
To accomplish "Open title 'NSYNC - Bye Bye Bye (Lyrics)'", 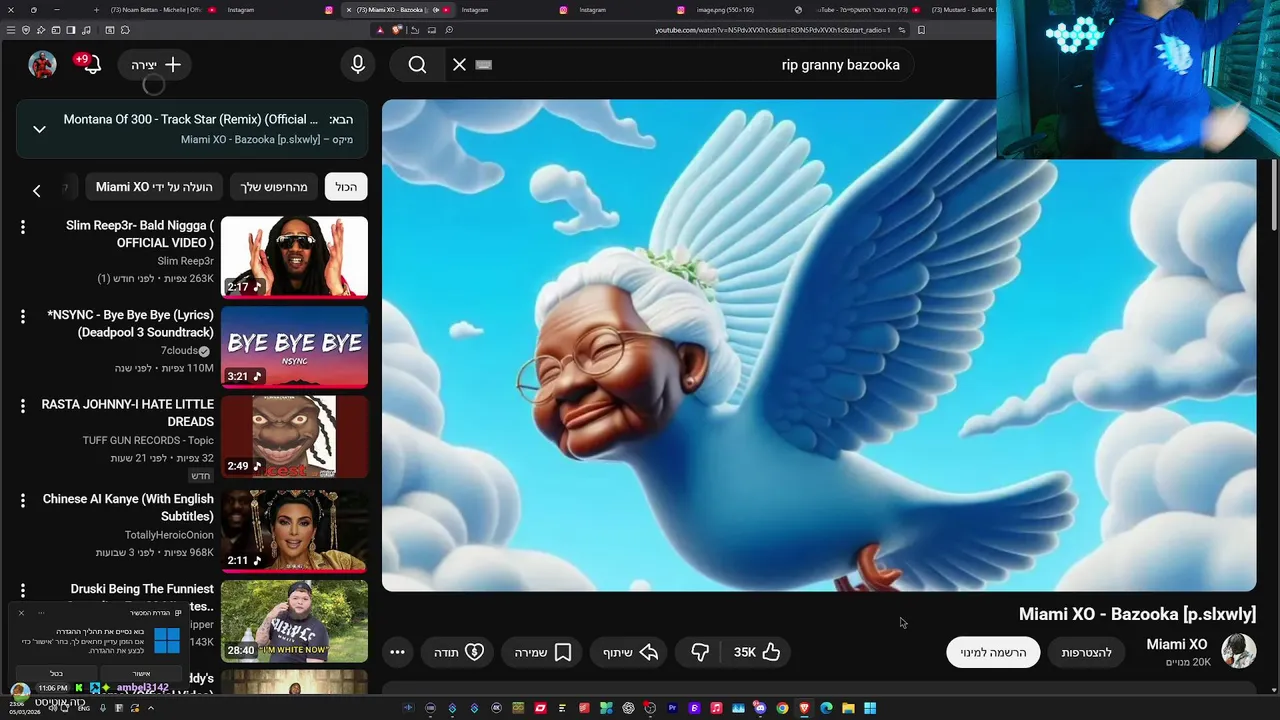I will coord(131,324).
